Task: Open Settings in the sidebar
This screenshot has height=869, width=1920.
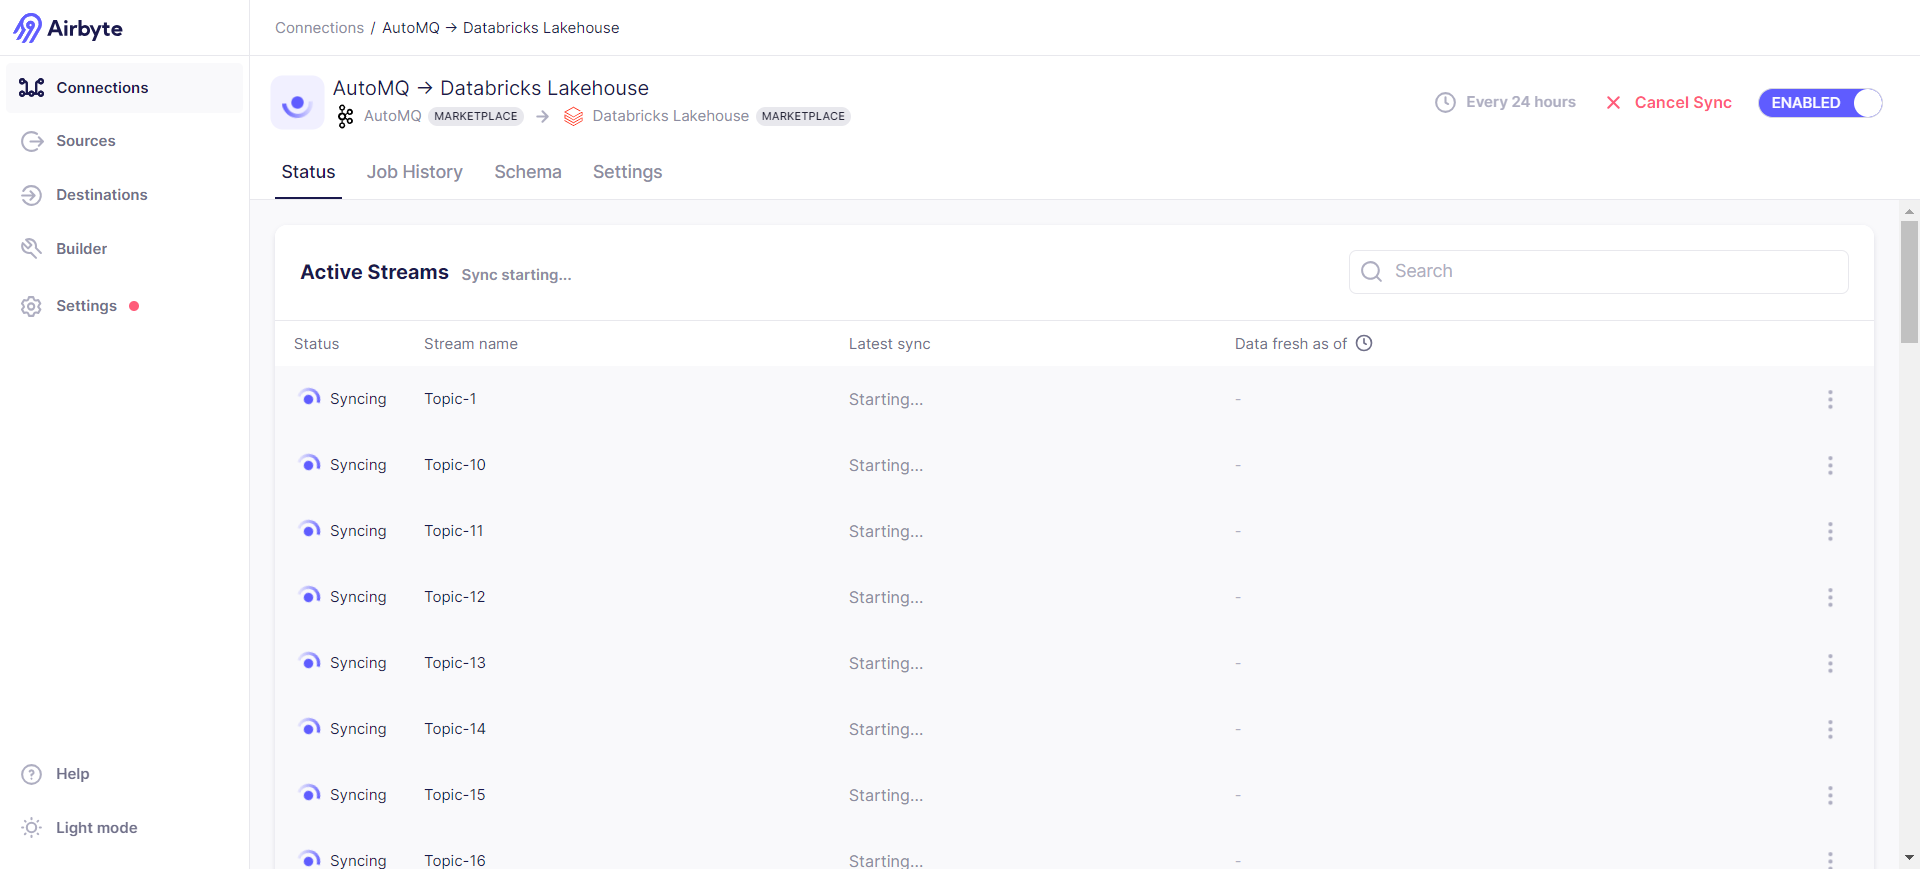Action: tap(86, 306)
